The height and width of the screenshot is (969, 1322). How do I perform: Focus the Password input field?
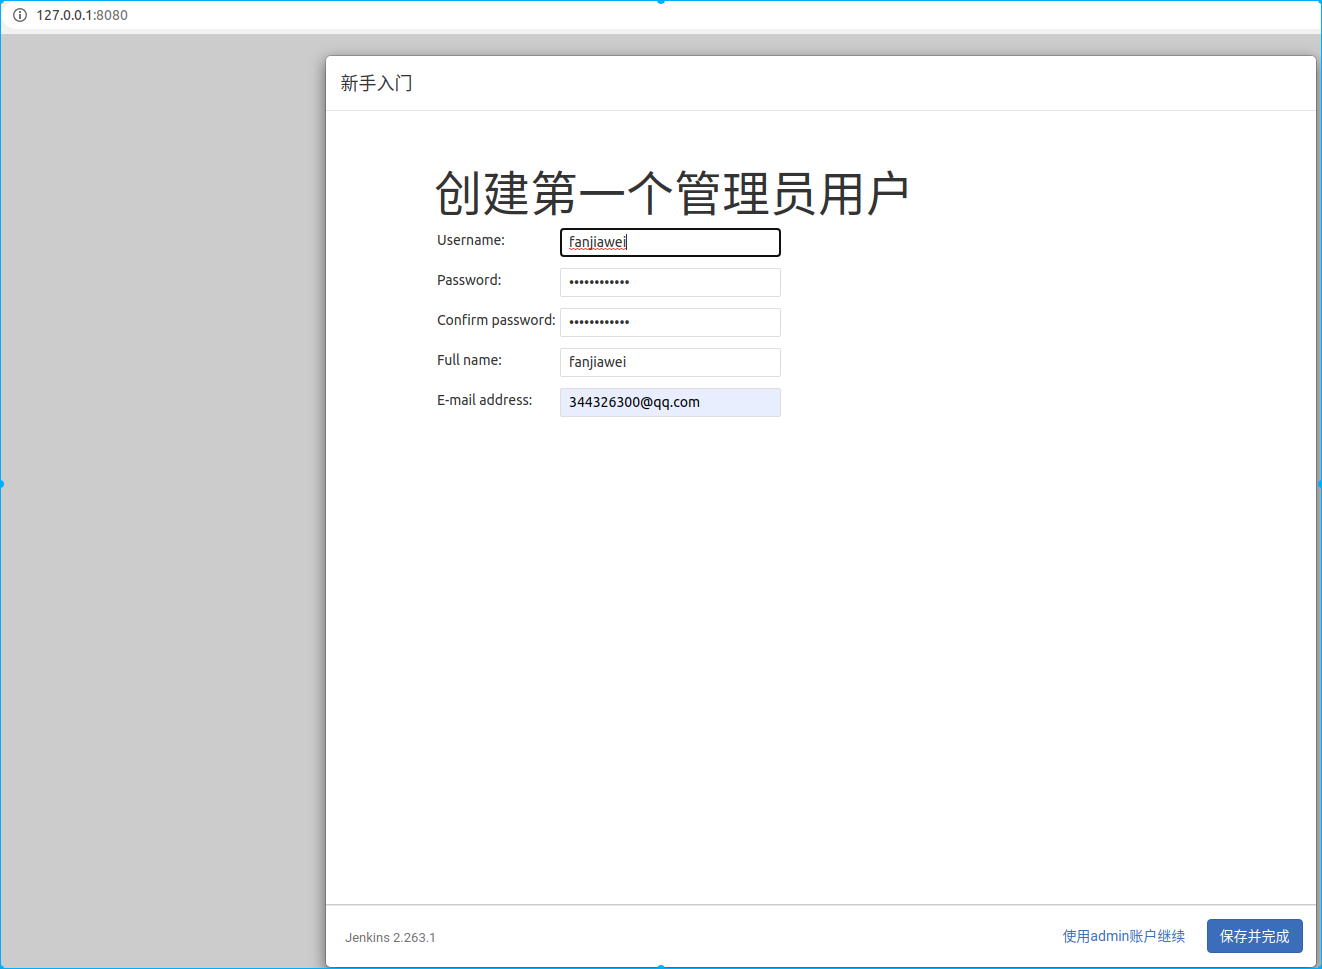pos(670,282)
